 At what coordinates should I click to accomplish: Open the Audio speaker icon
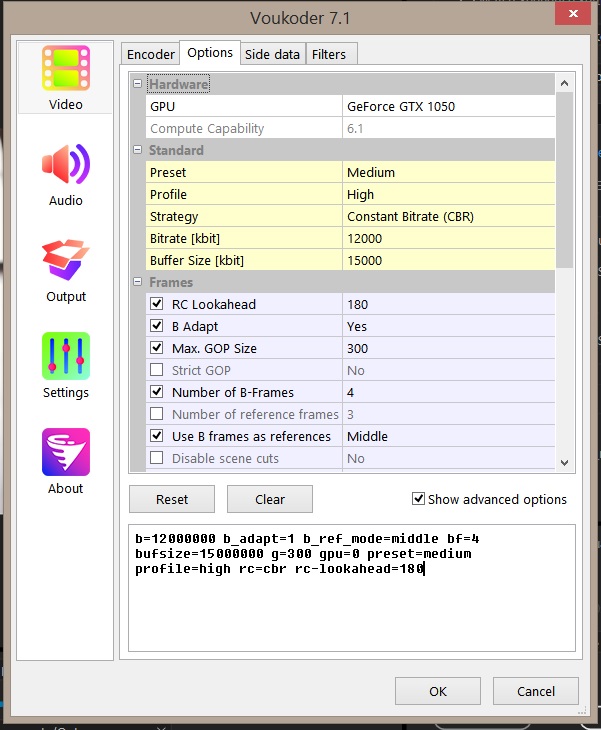tap(66, 165)
